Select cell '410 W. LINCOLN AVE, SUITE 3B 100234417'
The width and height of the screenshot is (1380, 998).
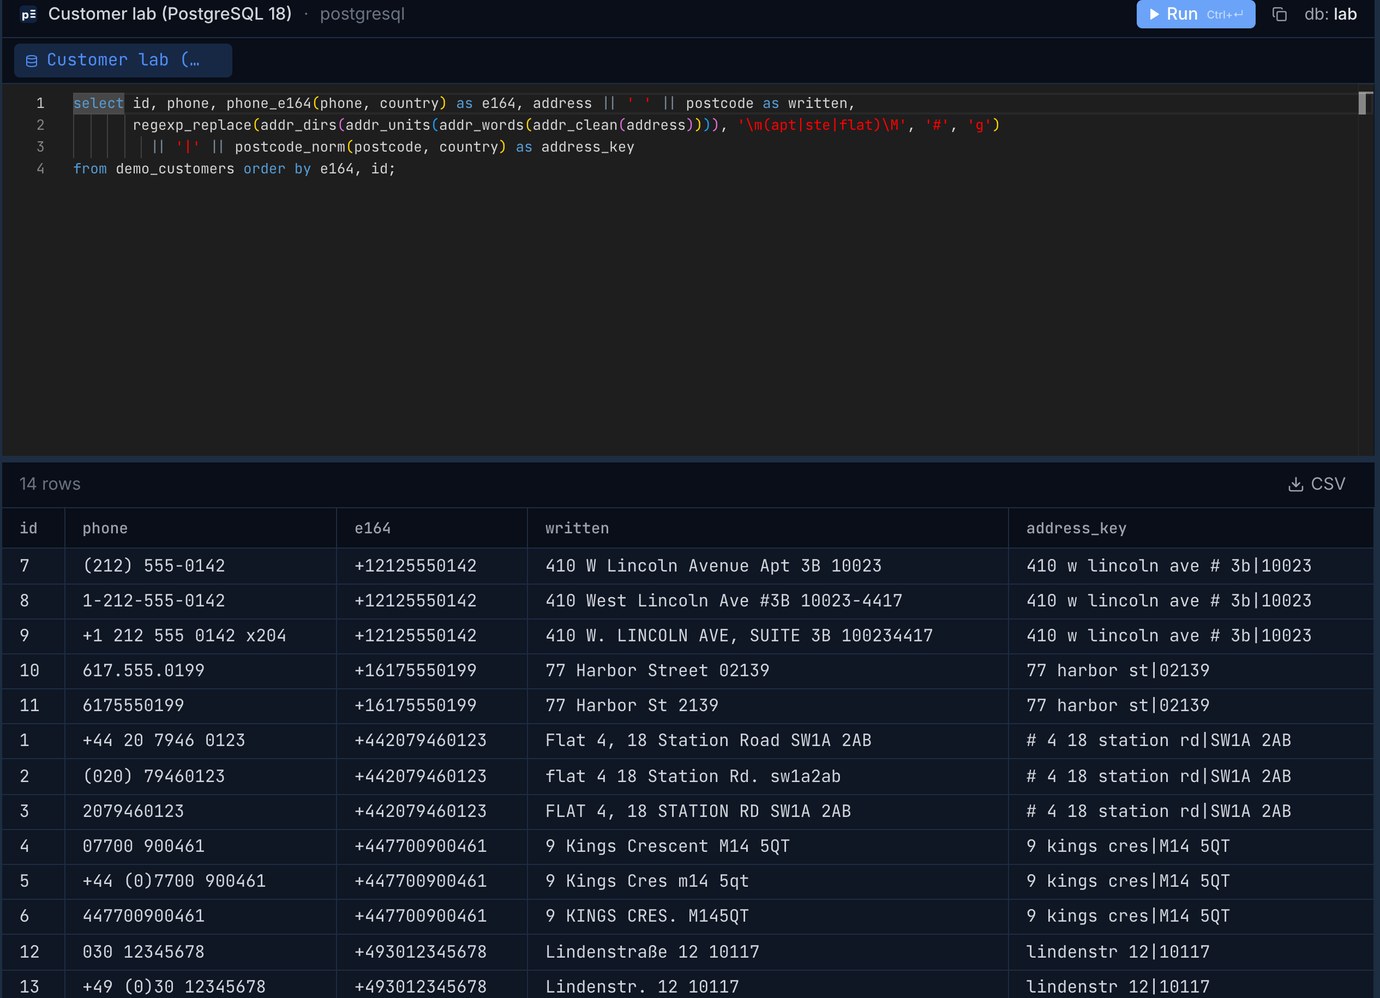coord(767,636)
